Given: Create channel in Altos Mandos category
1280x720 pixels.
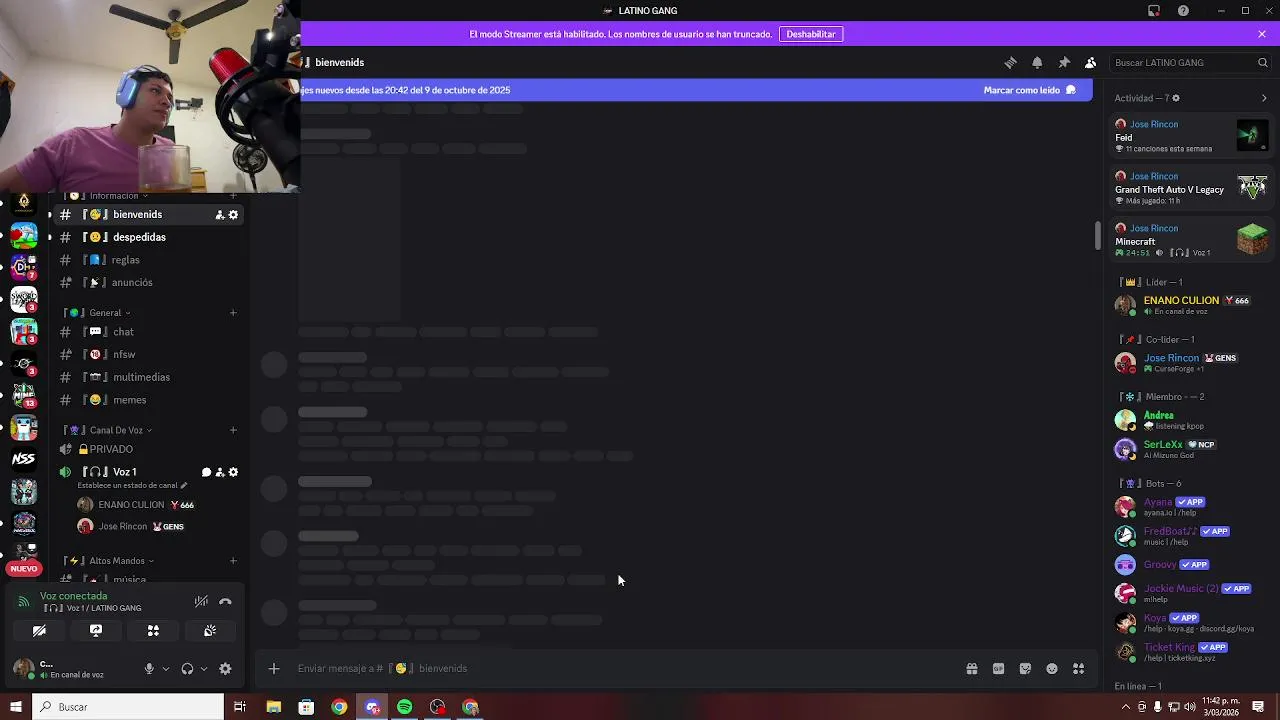Looking at the screenshot, I should [233, 561].
